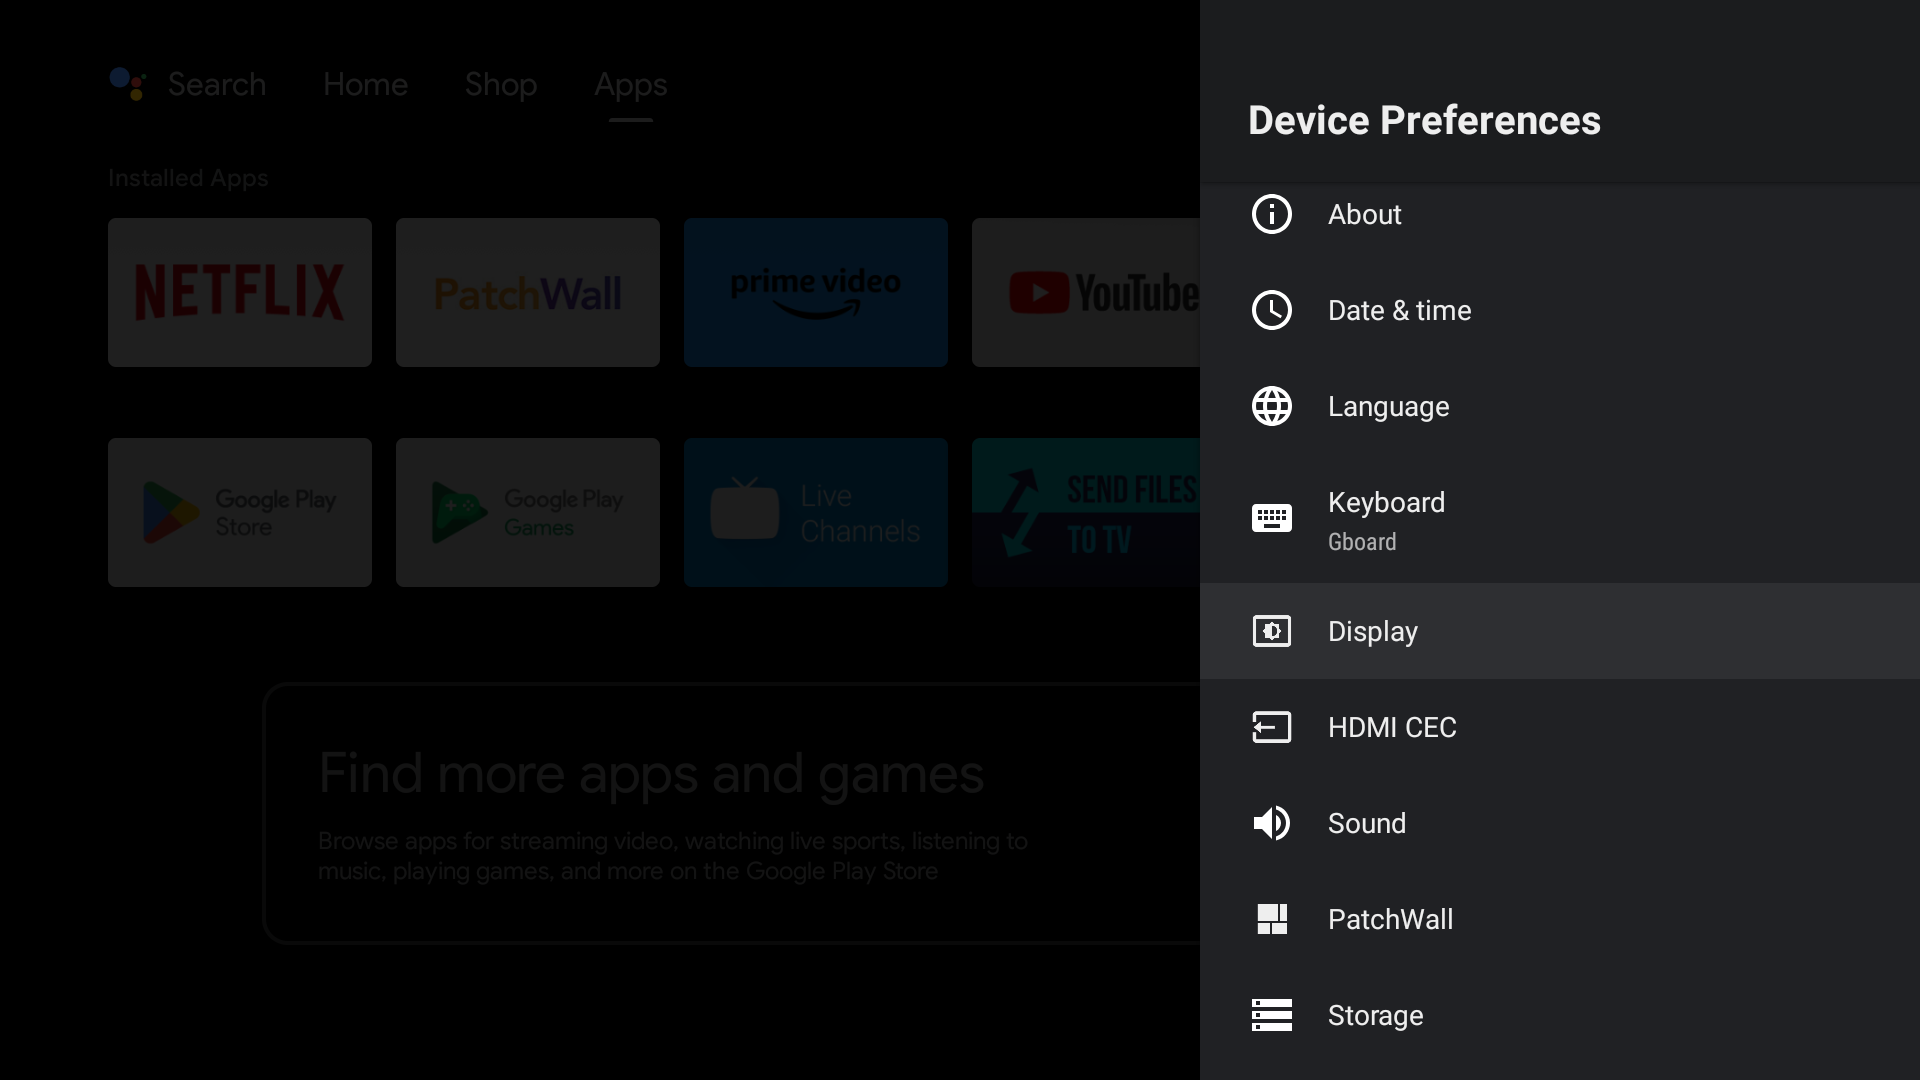
Task: Open About in Device Preferences
Action: coord(1560,214)
